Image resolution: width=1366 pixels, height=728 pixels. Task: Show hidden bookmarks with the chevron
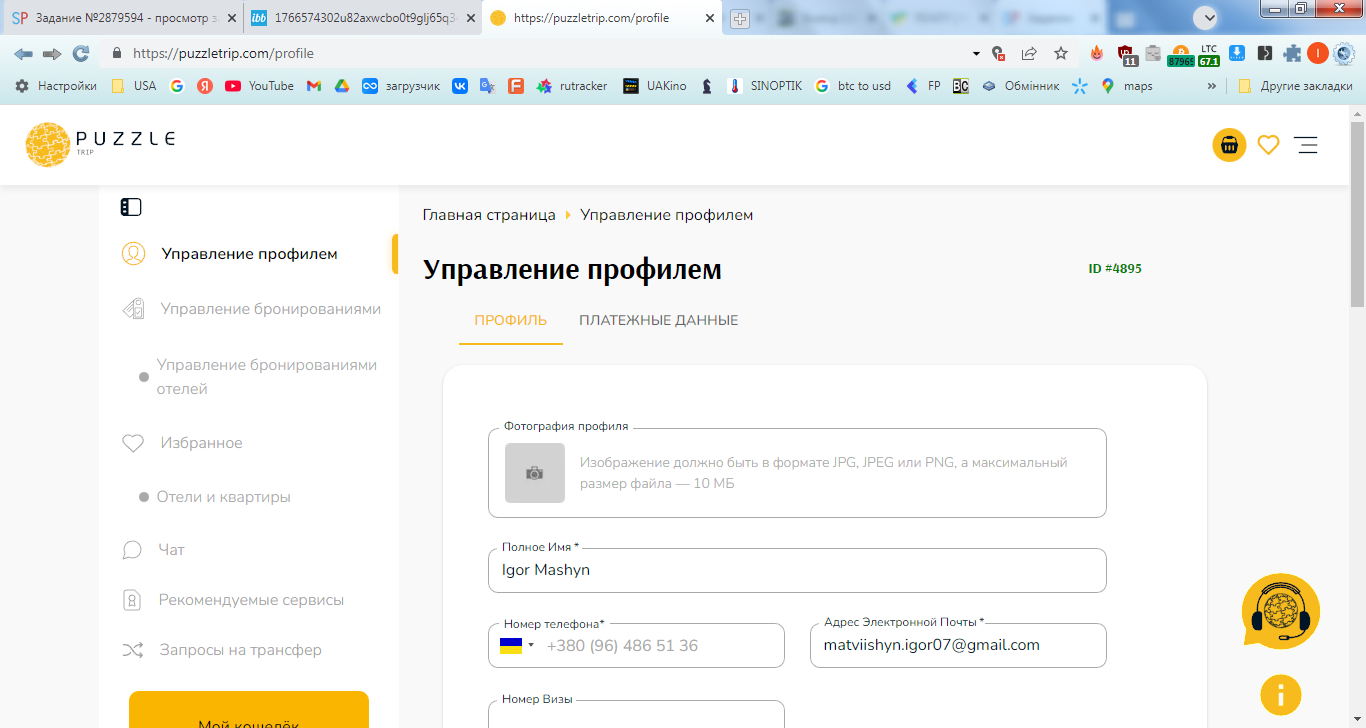(1212, 86)
